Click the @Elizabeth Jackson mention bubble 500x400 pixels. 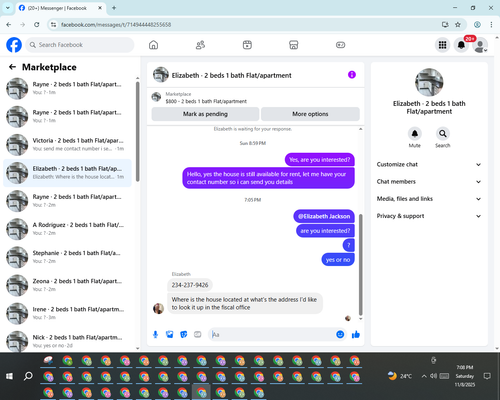click(324, 216)
